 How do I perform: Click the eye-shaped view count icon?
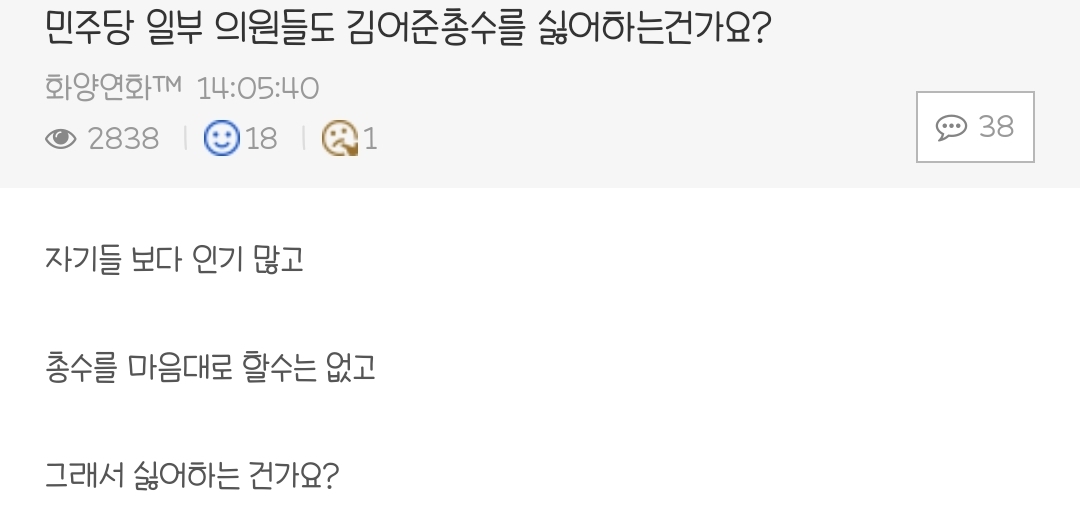[61, 139]
